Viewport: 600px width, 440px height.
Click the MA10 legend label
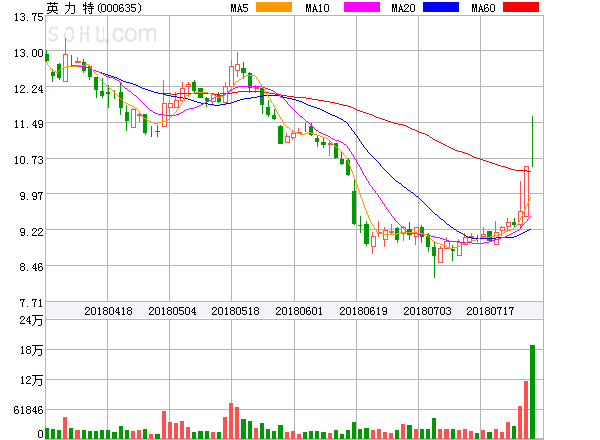pyautogui.click(x=317, y=8)
